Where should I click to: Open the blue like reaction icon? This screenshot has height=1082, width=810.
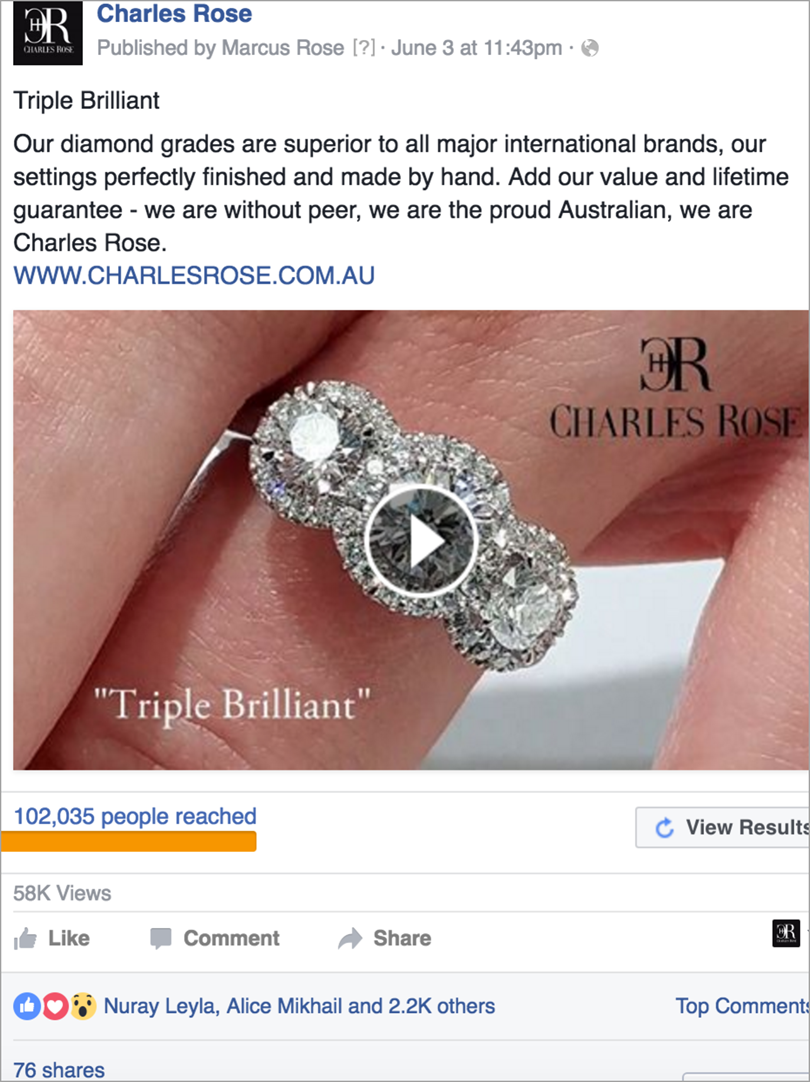click(27, 1006)
